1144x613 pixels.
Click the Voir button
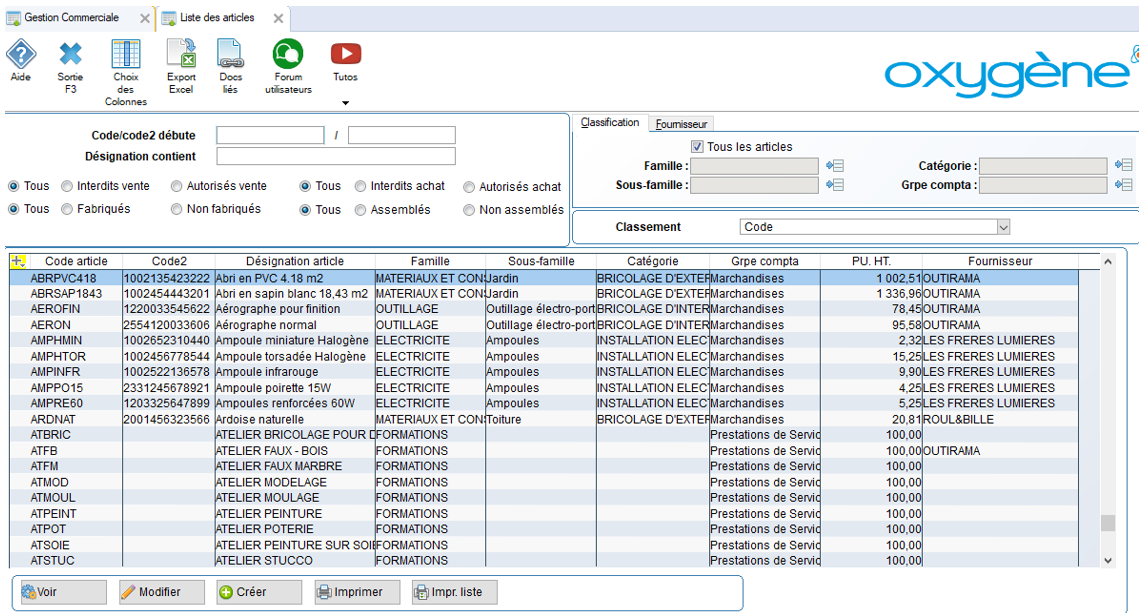click(x=63, y=592)
